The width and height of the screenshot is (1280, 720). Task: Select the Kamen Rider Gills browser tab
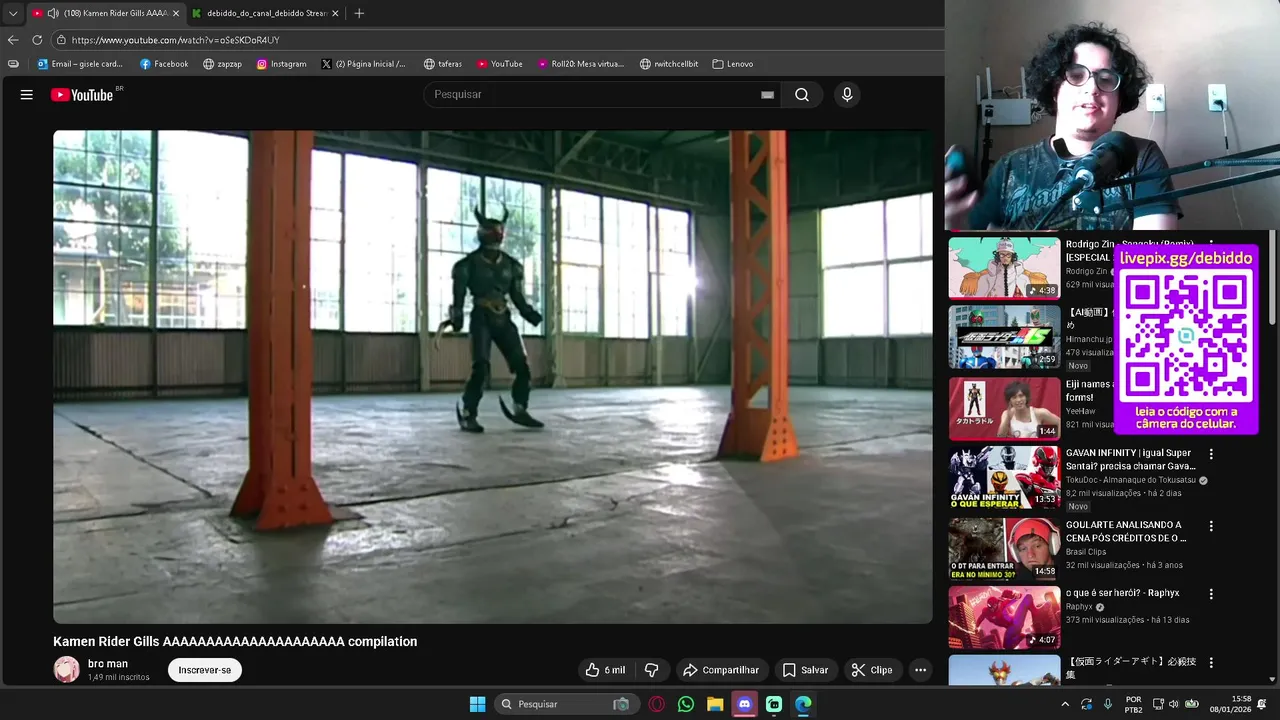coord(106,13)
